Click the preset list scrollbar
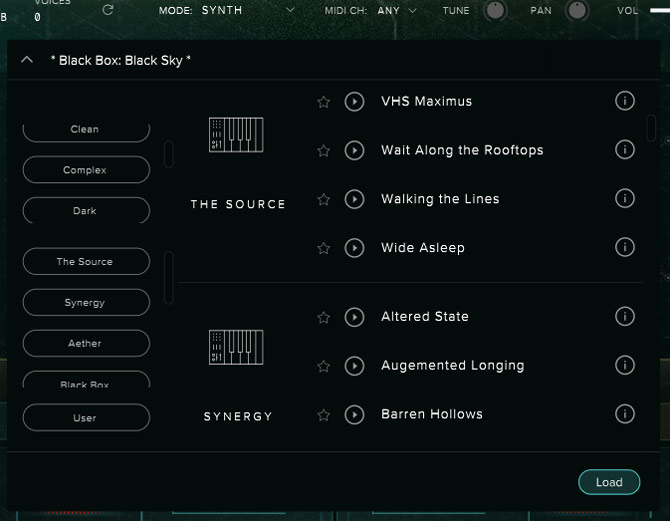This screenshot has height=521, width=670. click(651, 127)
